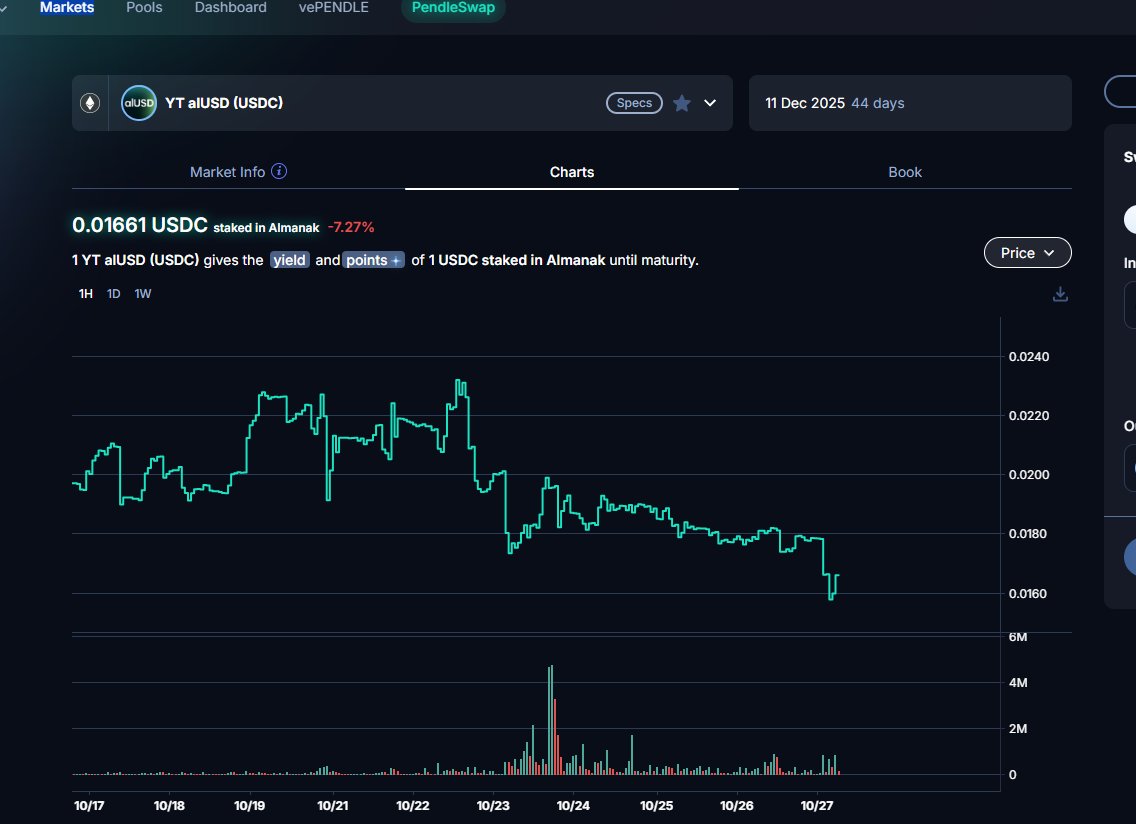Open the Price chart type dropdown
Image resolution: width=1136 pixels, height=824 pixels.
tap(1027, 253)
